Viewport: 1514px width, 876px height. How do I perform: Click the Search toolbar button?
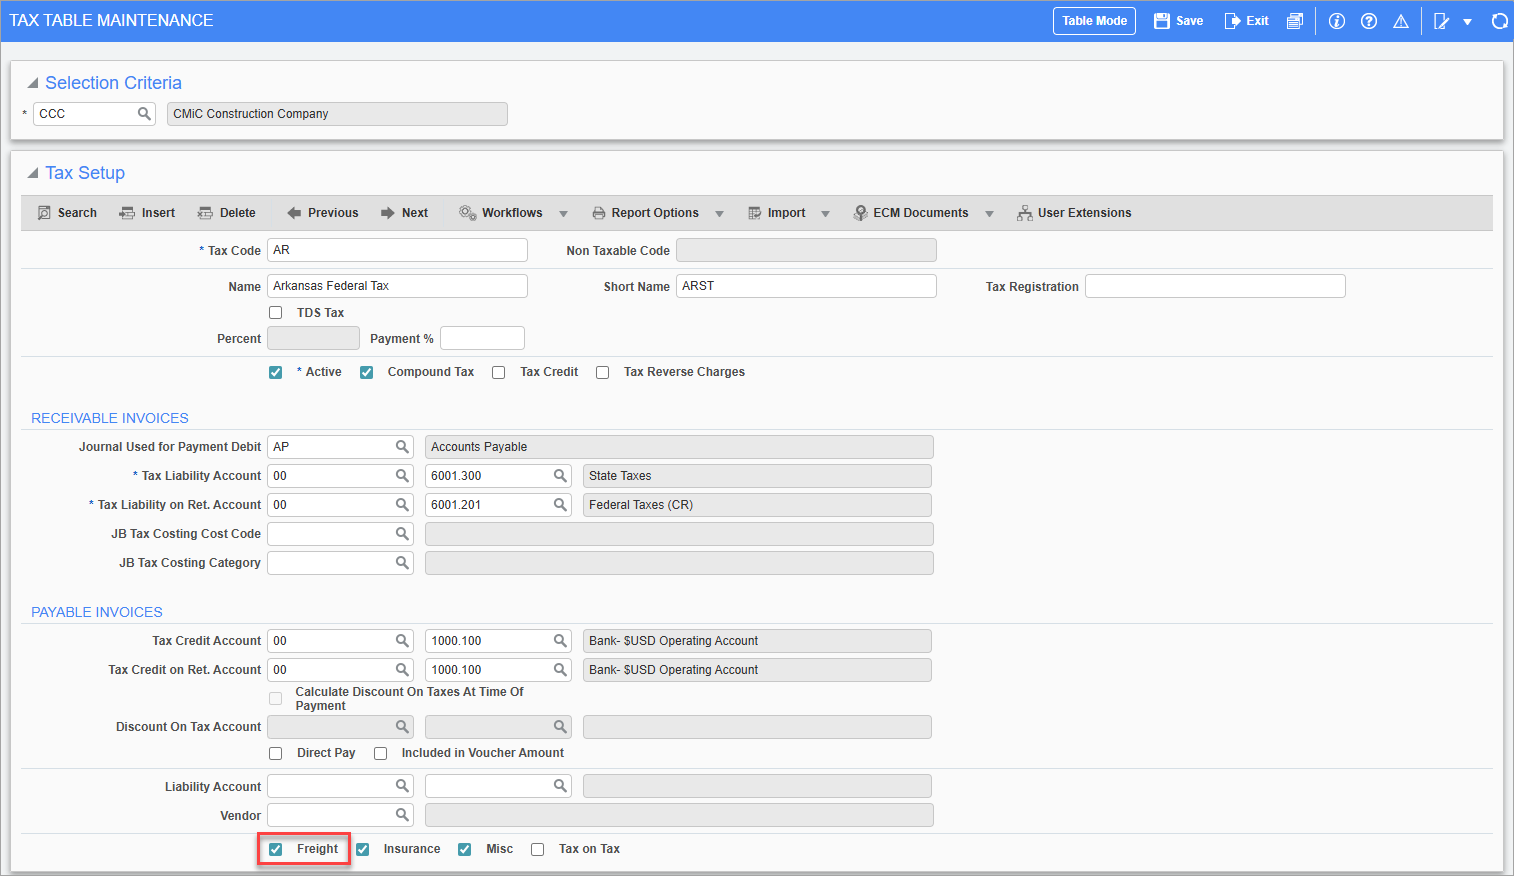pos(67,213)
